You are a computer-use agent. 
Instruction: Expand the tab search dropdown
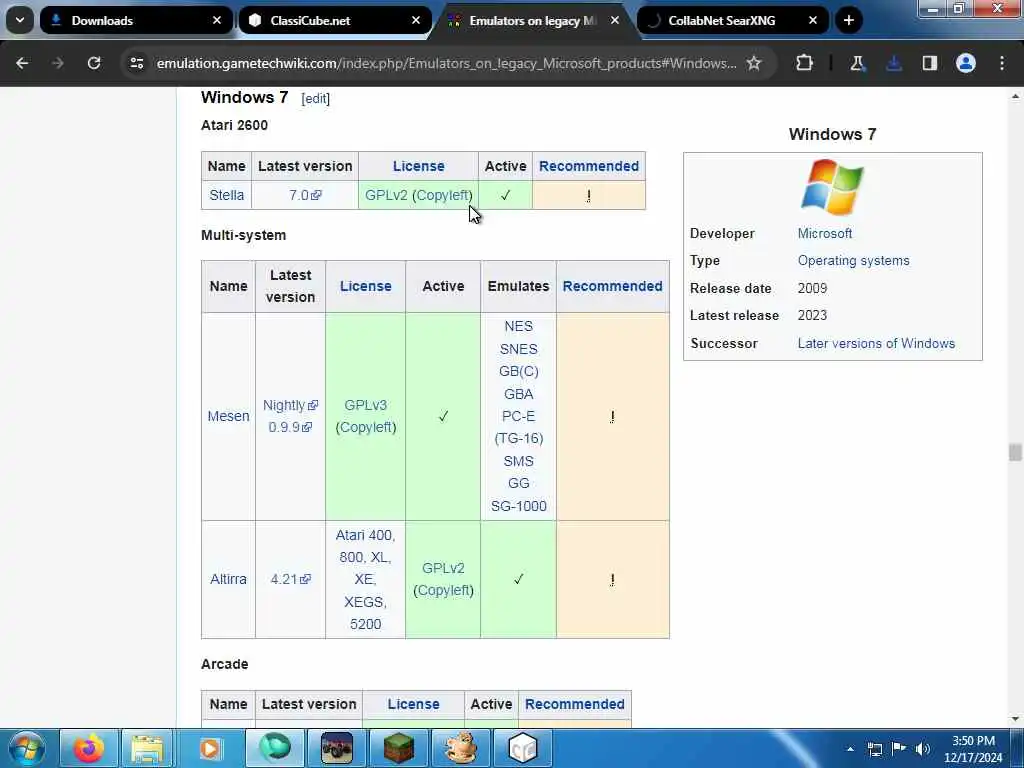(20, 20)
